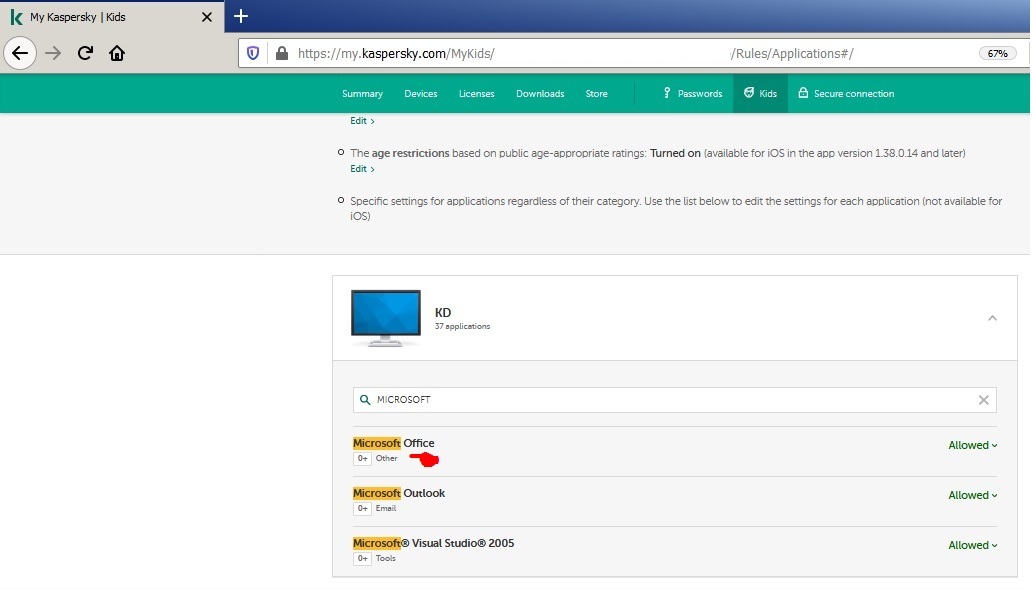Click the 37 applications count text

tap(462, 326)
